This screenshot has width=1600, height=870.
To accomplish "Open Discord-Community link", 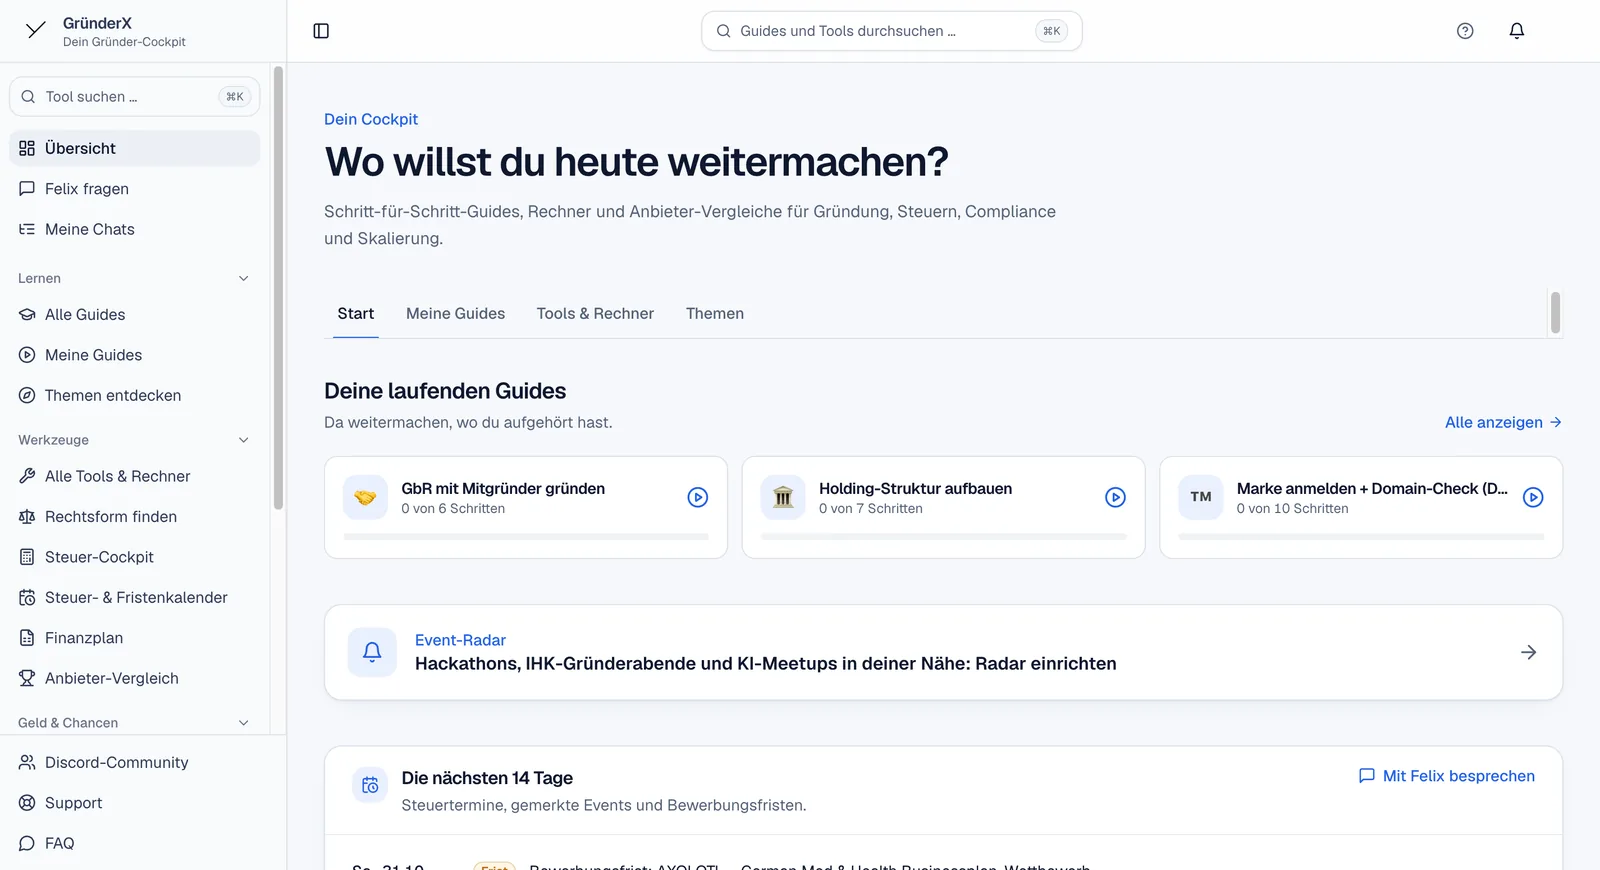I will (x=135, y=762).
